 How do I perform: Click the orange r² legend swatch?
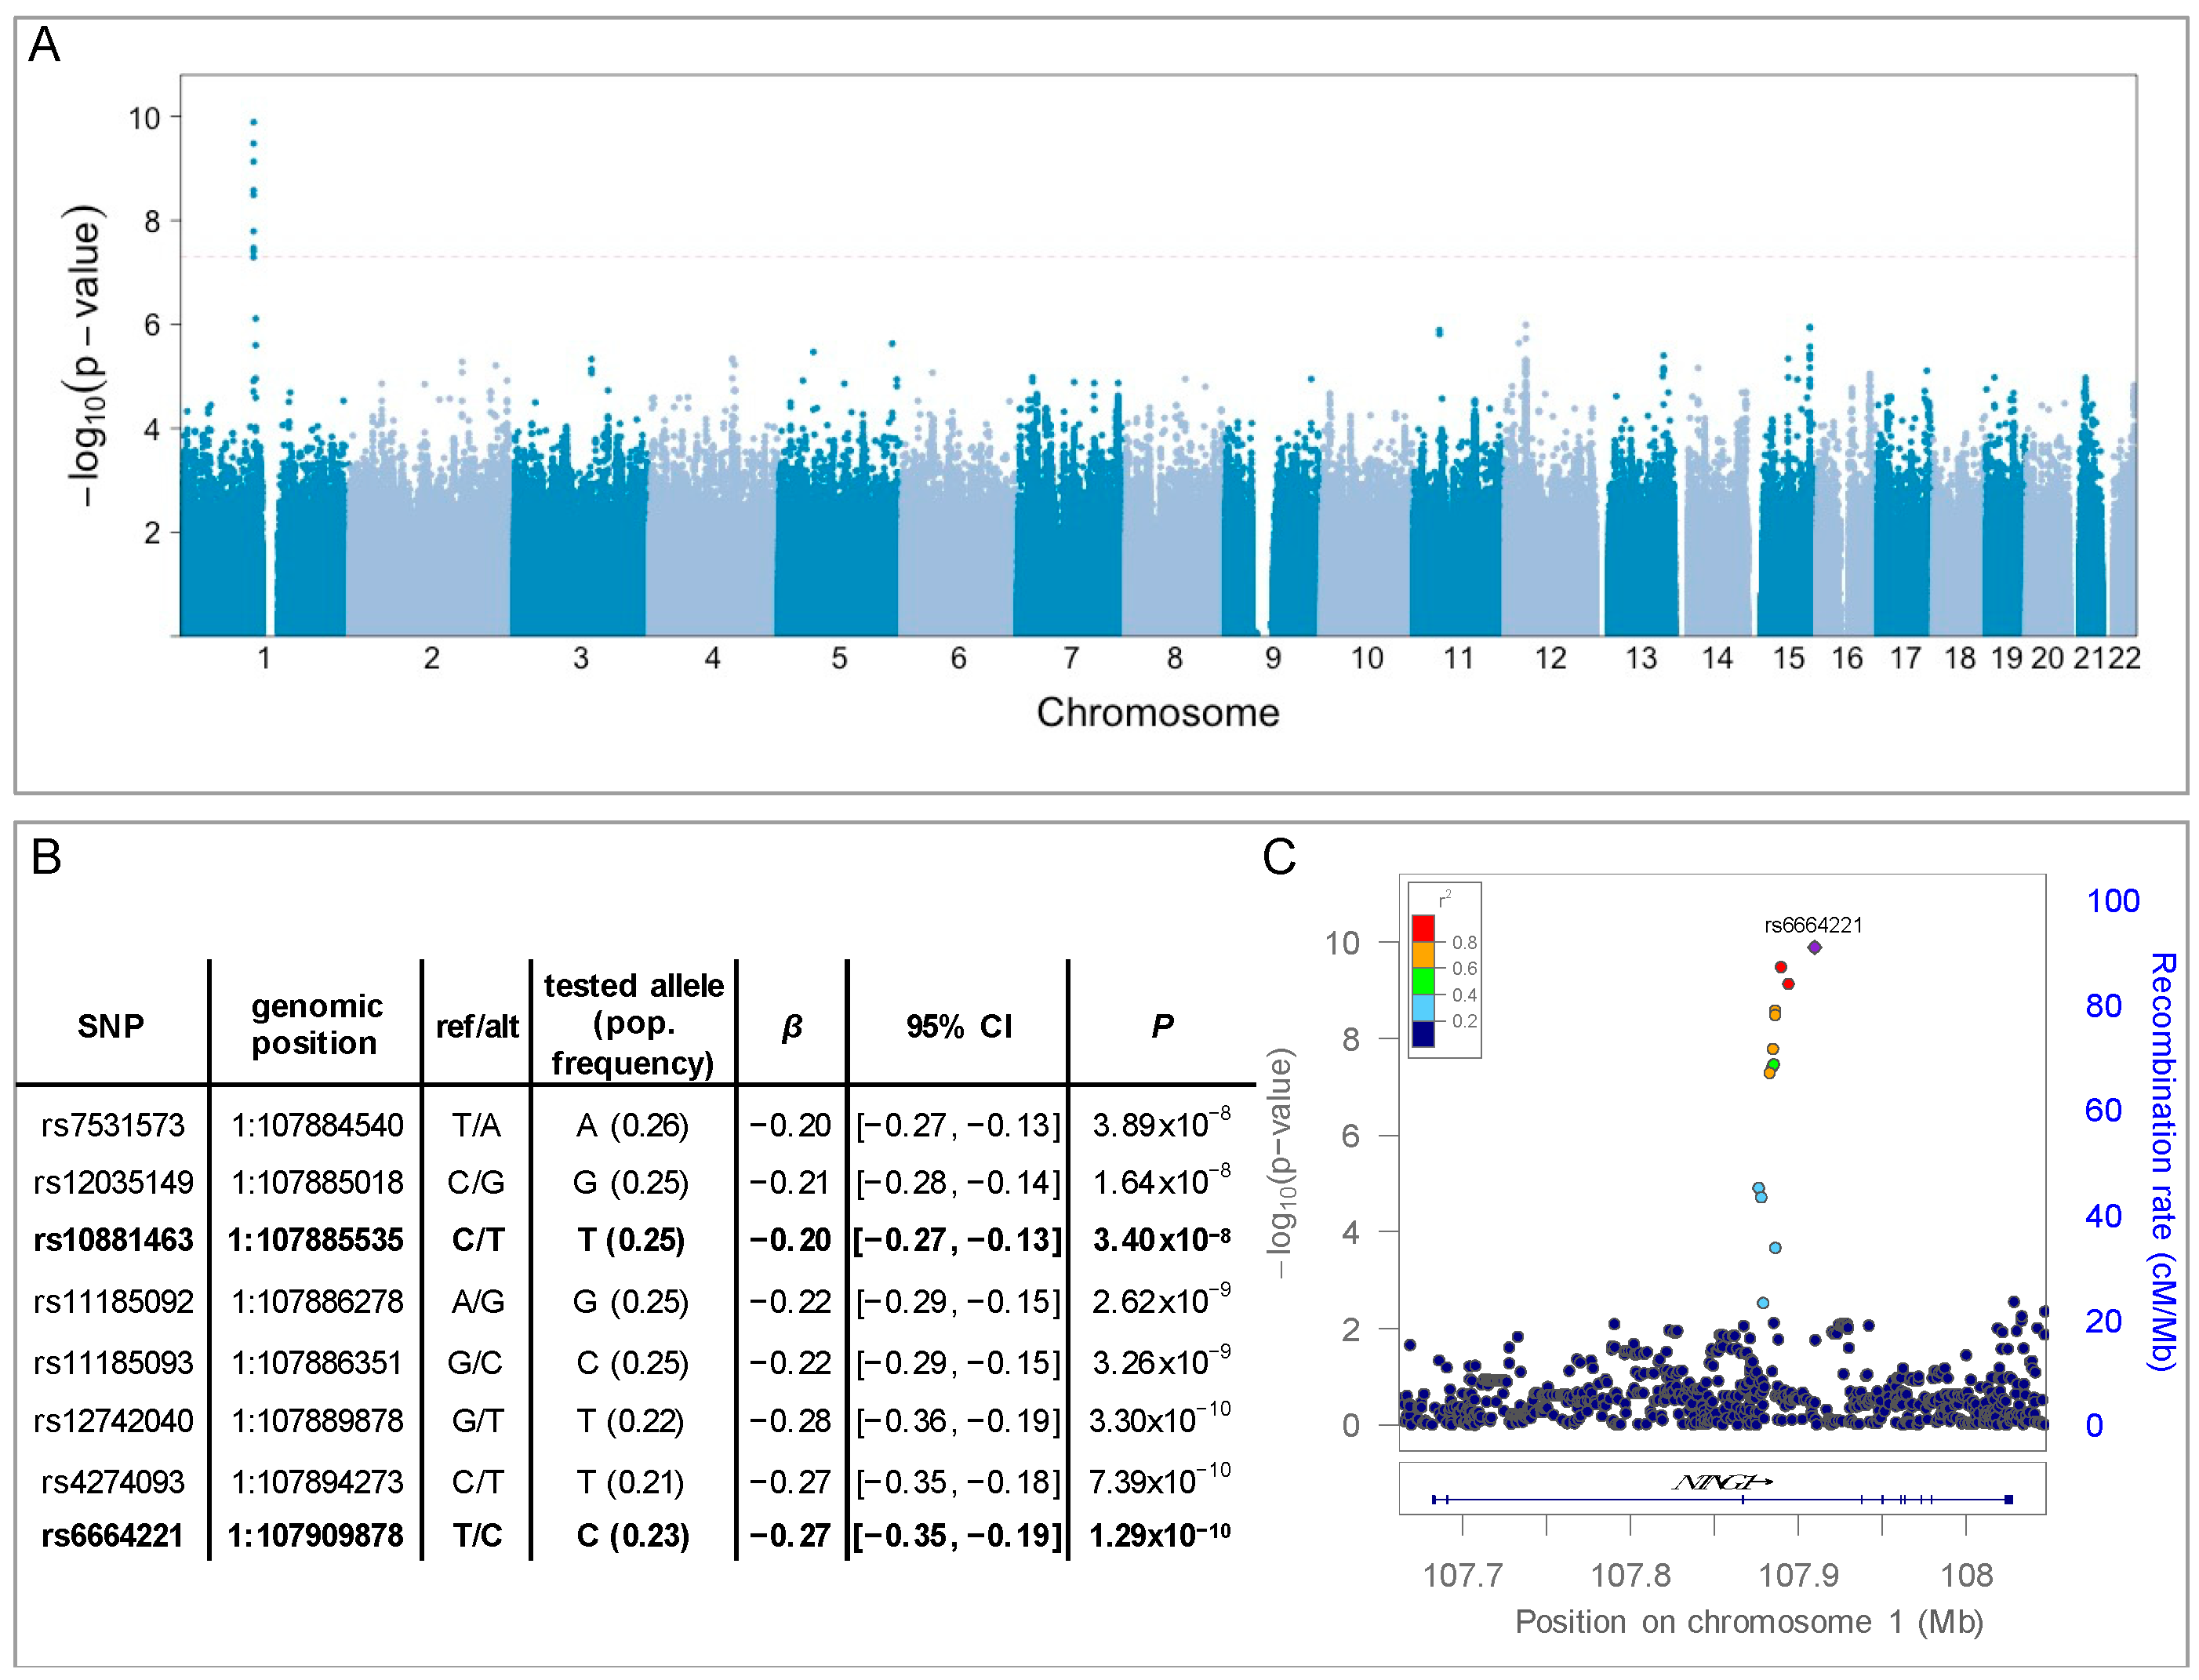(x=1423, y=955)
